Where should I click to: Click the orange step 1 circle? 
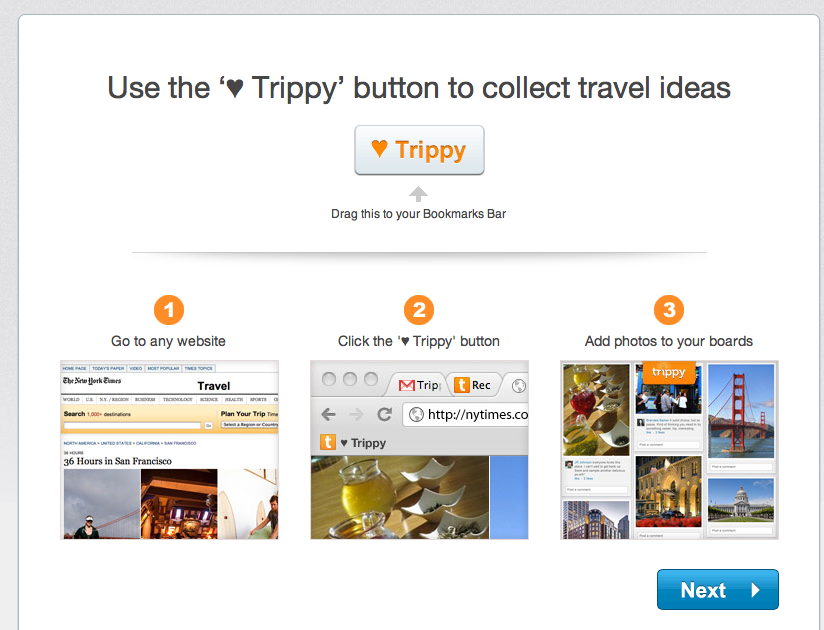click(169, 310)
